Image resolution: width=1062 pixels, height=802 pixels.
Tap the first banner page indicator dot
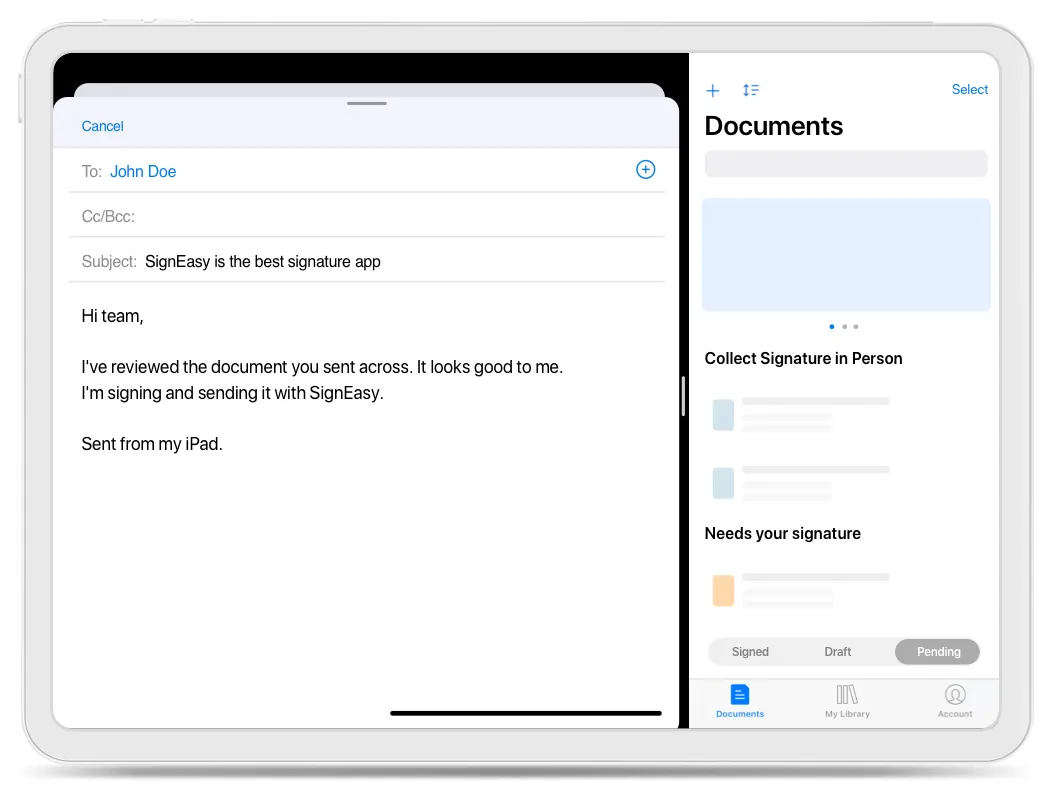pos(832,326)
